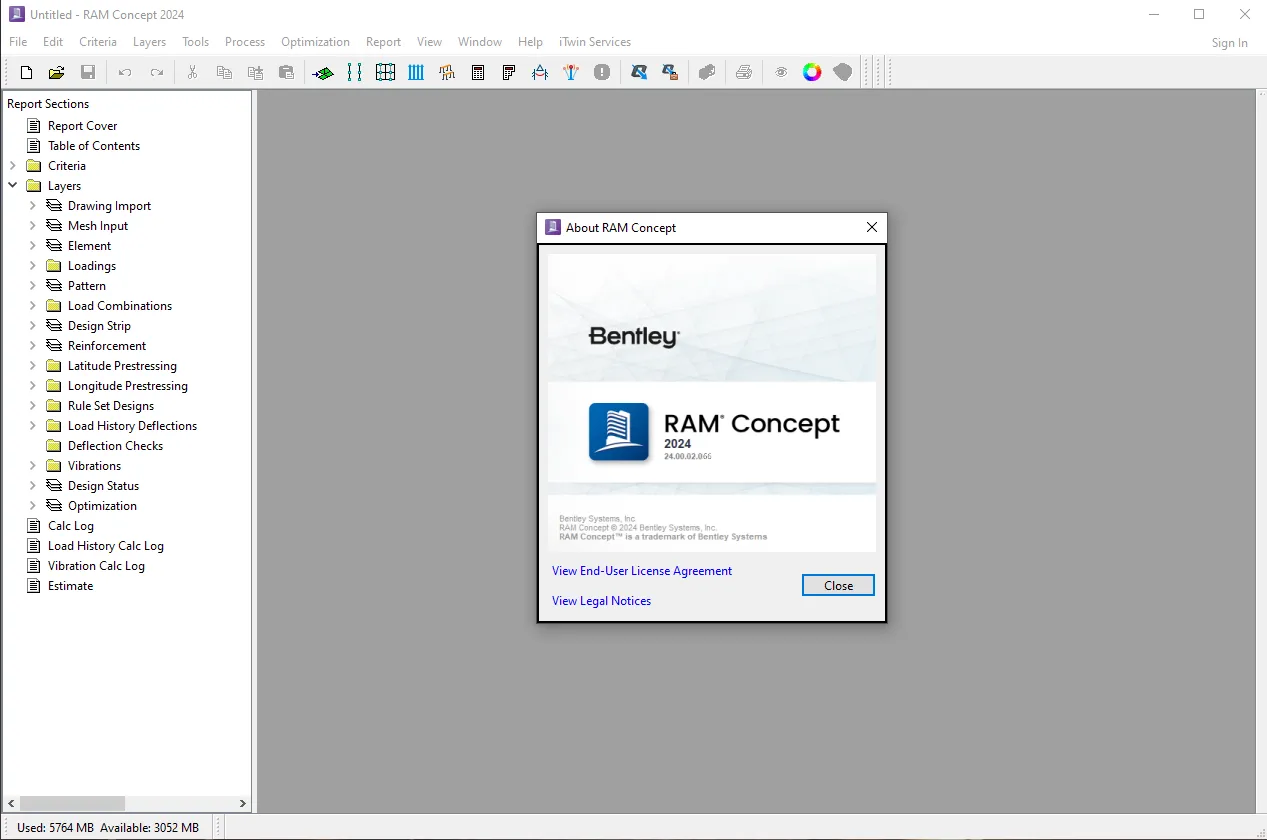Open View End-User License Agreement link

pos(642,571)
